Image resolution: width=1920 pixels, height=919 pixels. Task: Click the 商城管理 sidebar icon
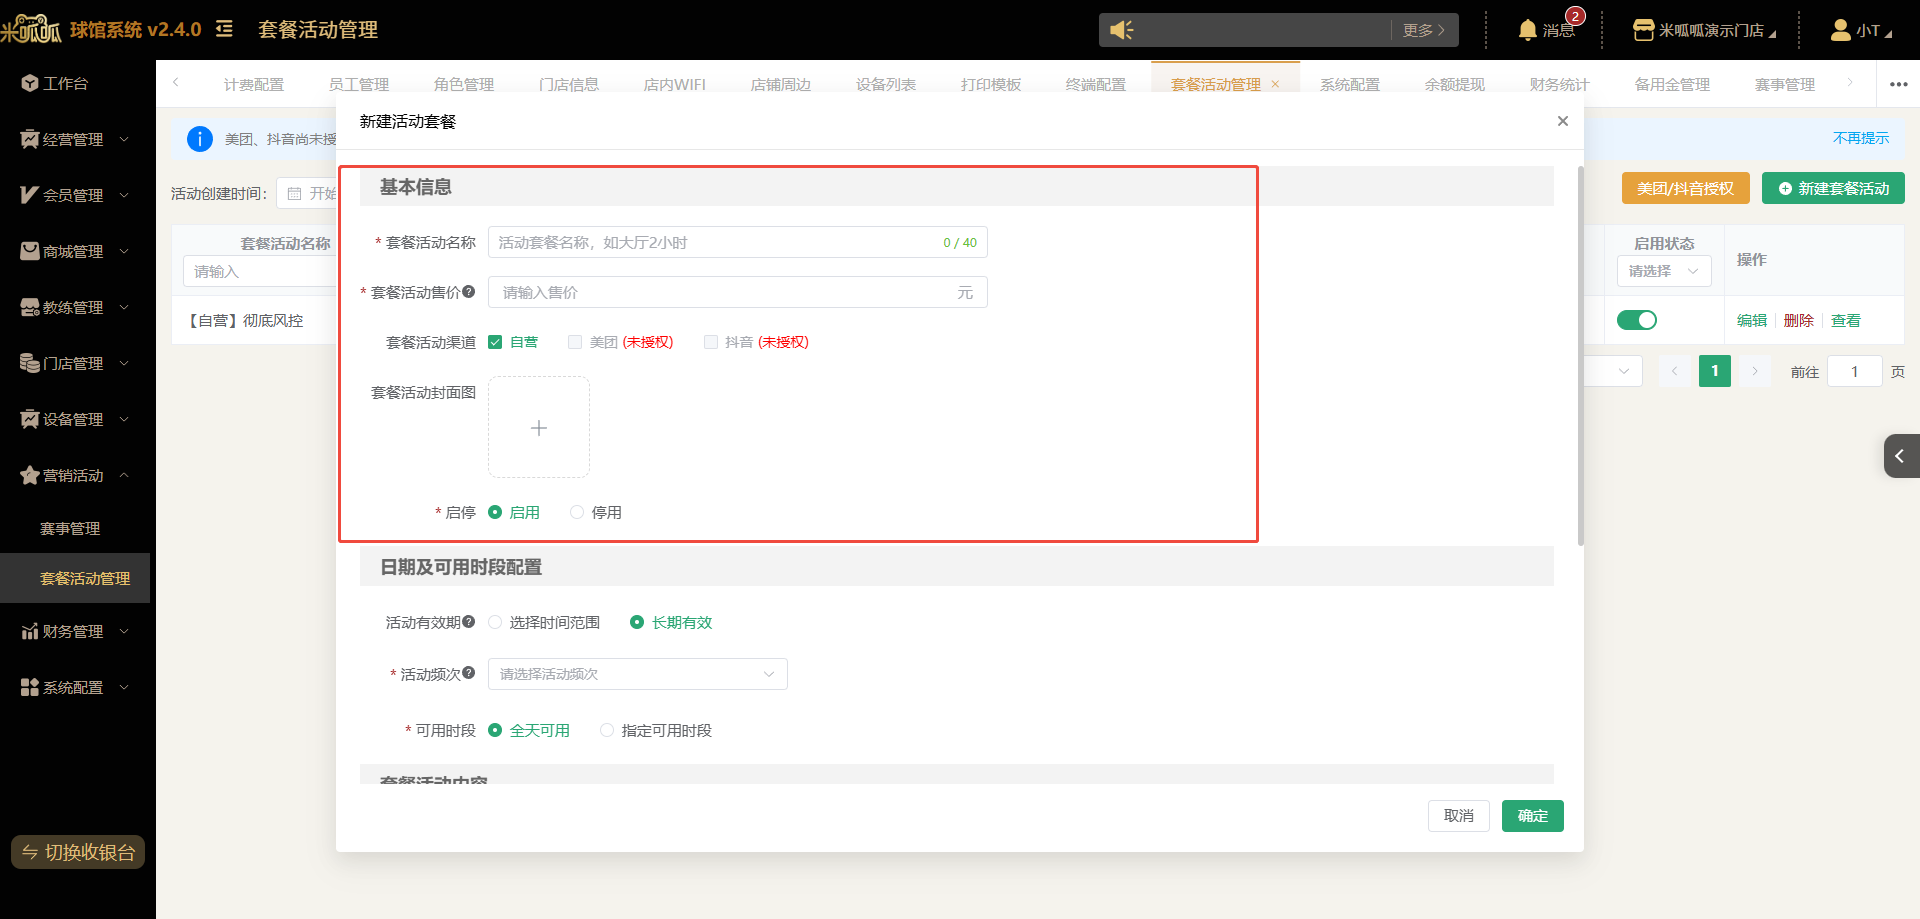tap(30, 251)
